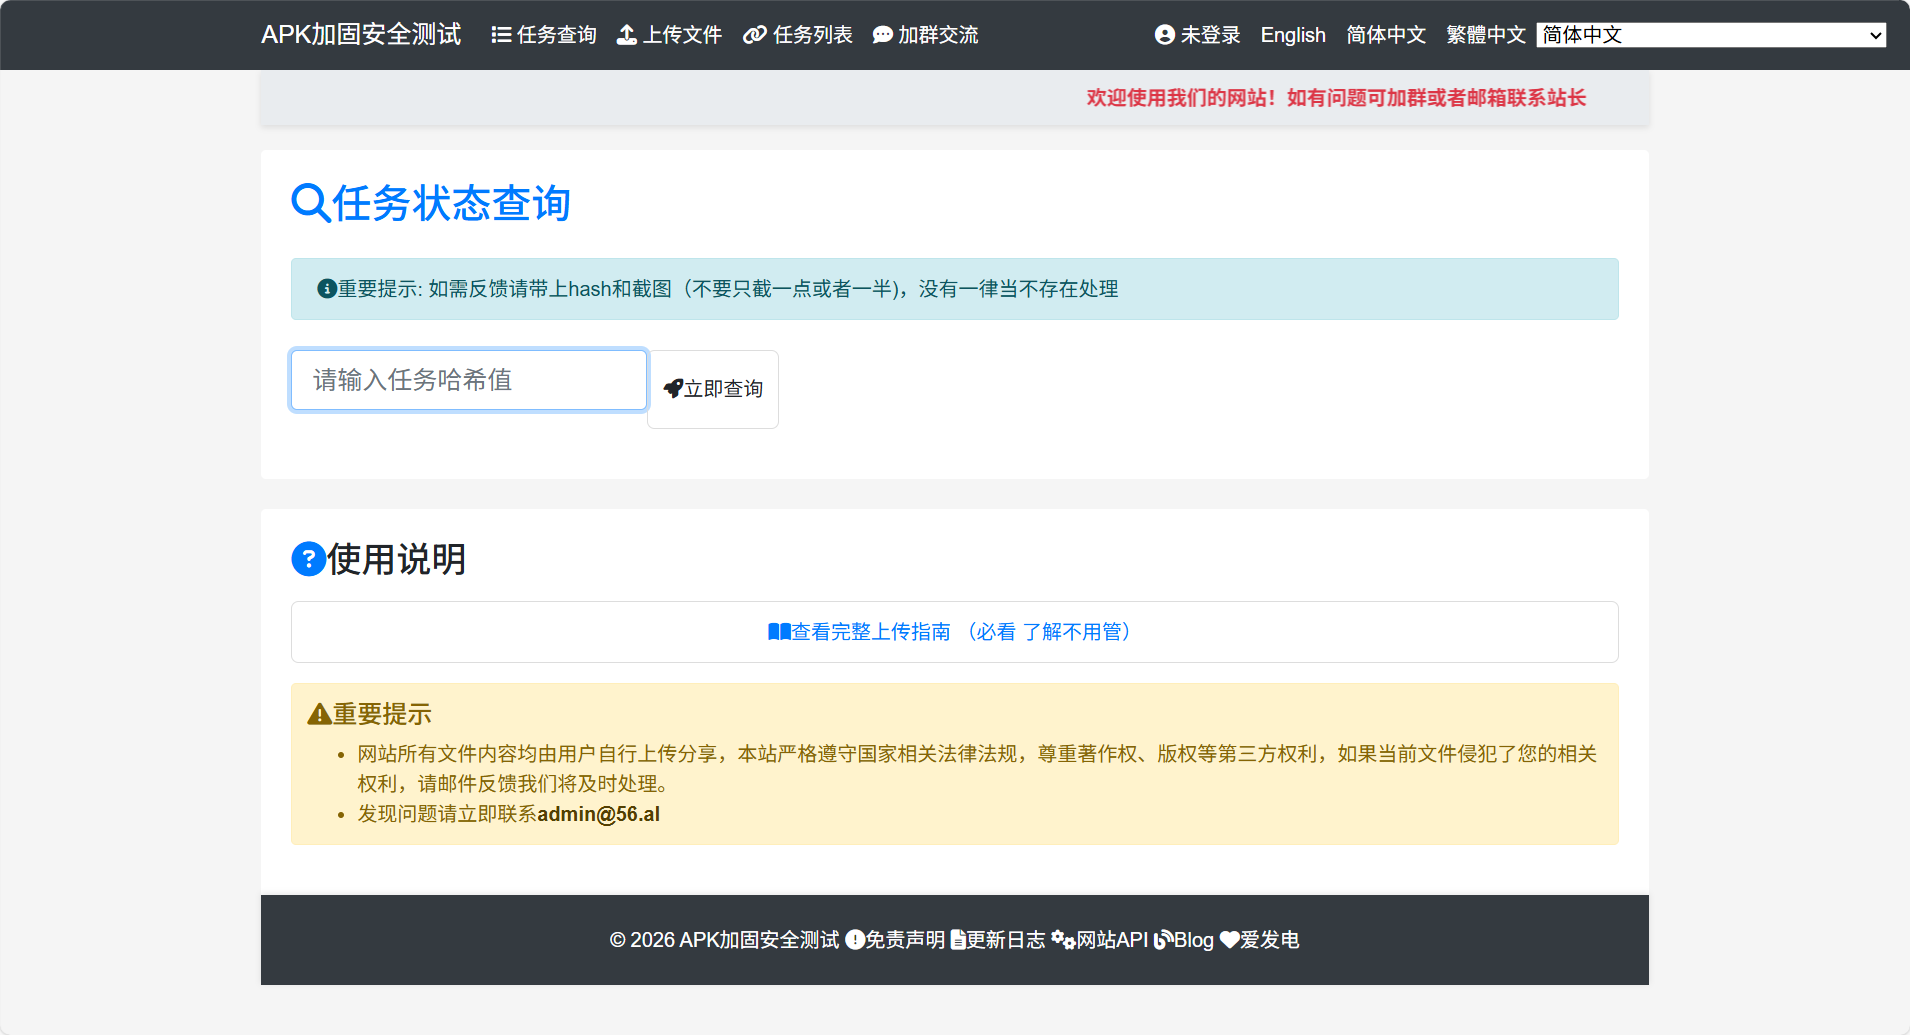This screenshot has width=1910, height=1035.
Task: Focus the task hash input field
Action: coord(469,380)
